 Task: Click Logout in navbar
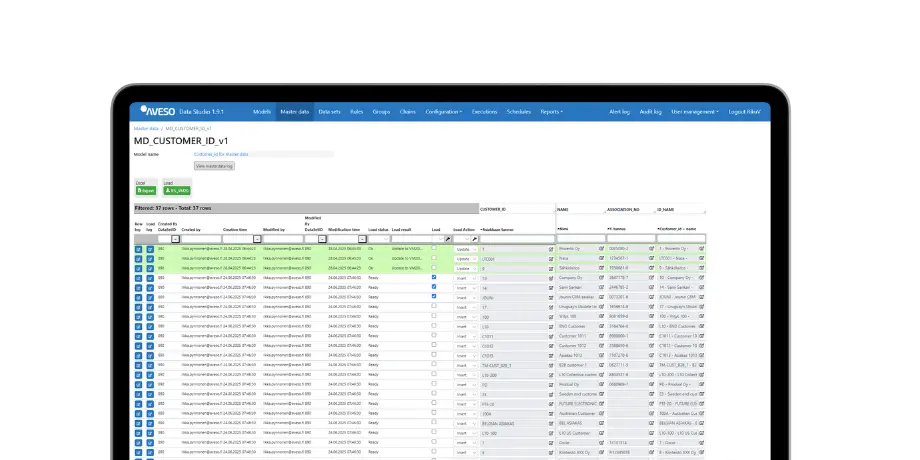[745, 111]
